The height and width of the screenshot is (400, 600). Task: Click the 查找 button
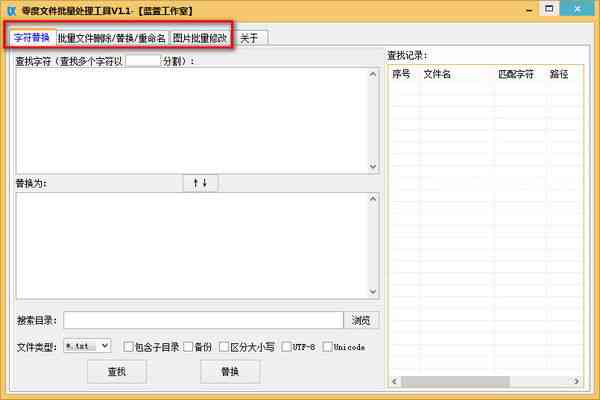117,372
